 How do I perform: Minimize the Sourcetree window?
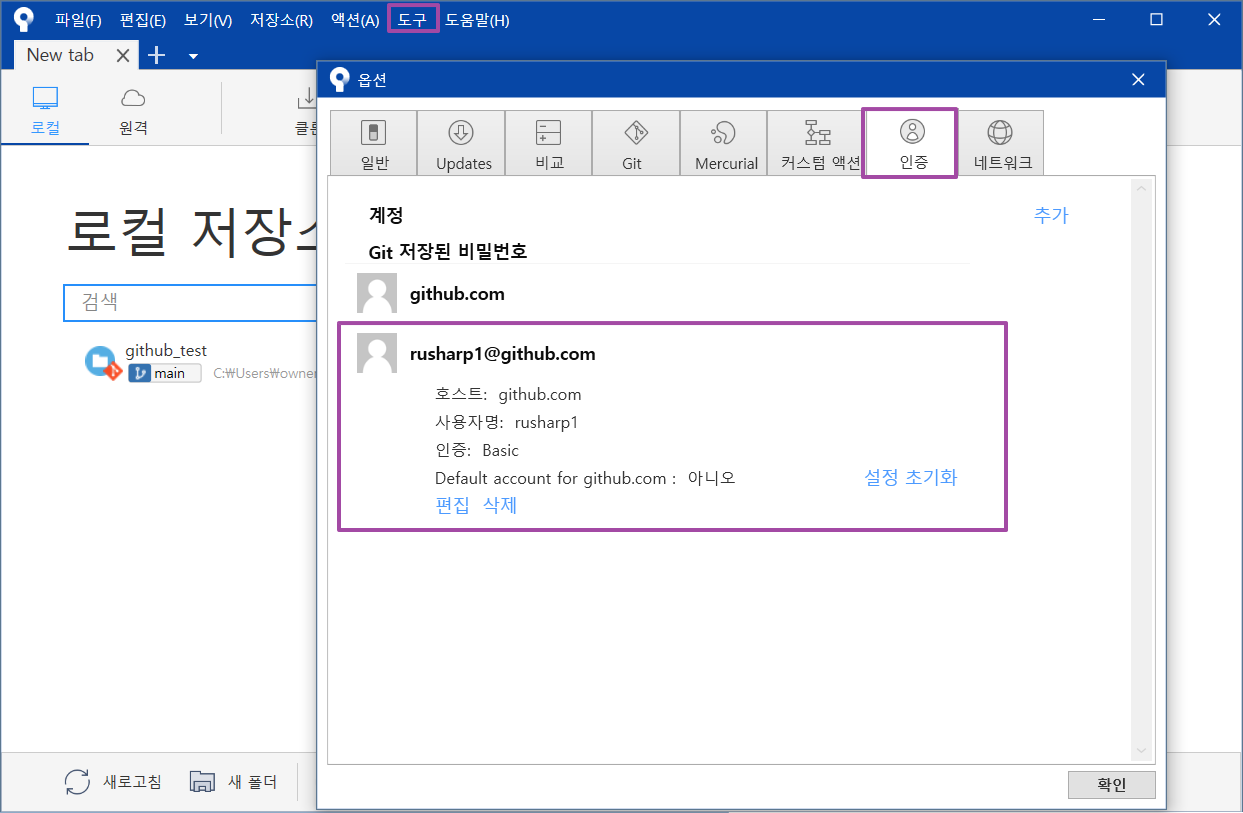pyautogui.click(x=1098, y=19)
